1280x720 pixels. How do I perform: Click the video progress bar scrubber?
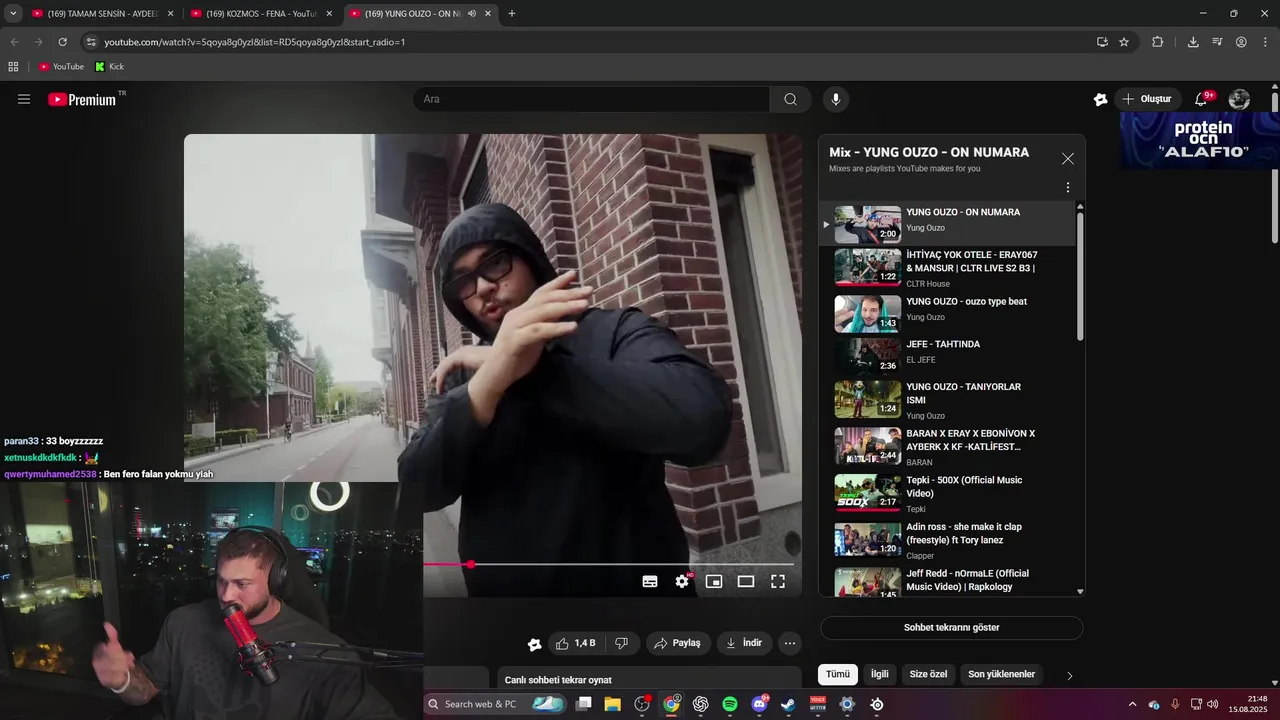[470, 565]
